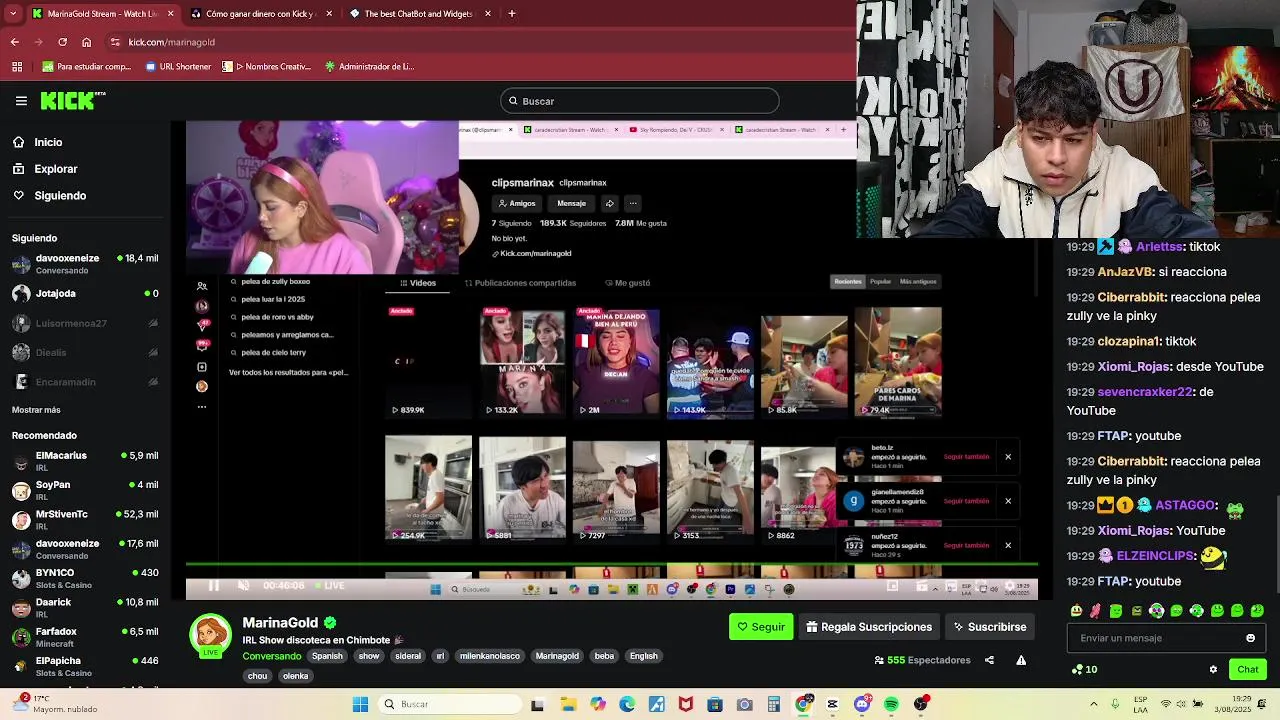Viewport: 1280px width, 720px height.
Task: Open Discord from the taskbar
Action: pos(862,704)
